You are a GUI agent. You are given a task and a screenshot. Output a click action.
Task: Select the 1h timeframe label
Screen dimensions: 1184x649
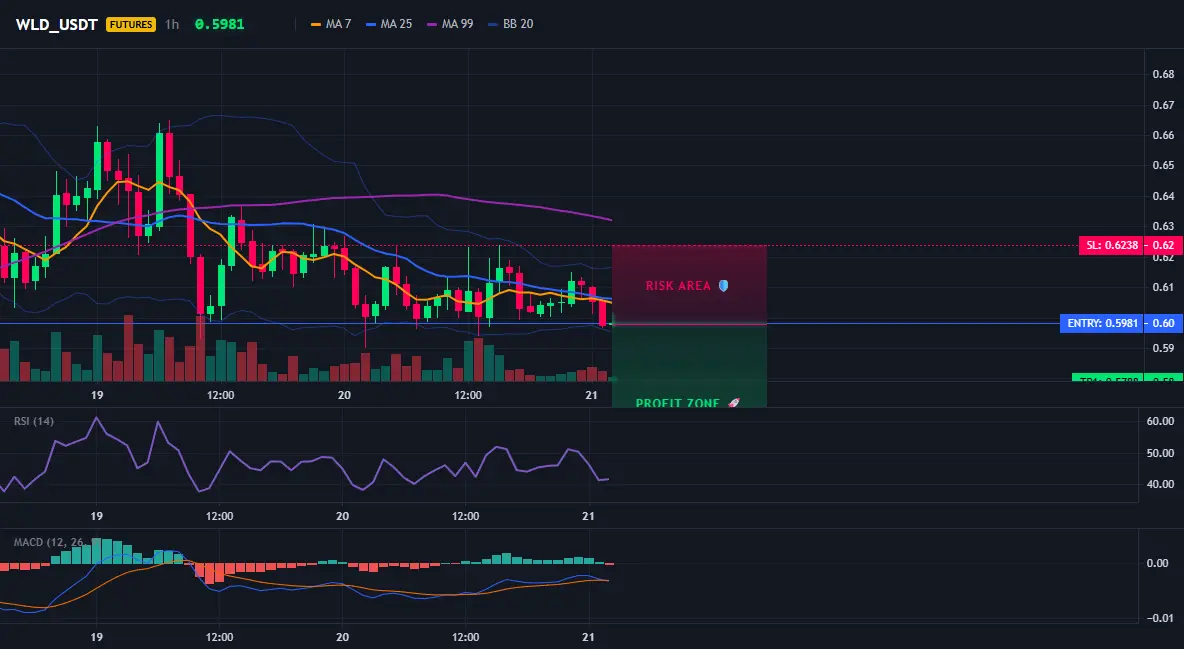point(172,24)
